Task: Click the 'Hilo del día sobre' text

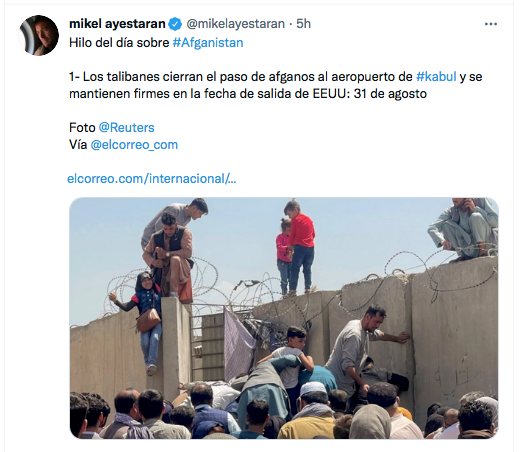Action: pyautogui.click(x=119, y=43)
